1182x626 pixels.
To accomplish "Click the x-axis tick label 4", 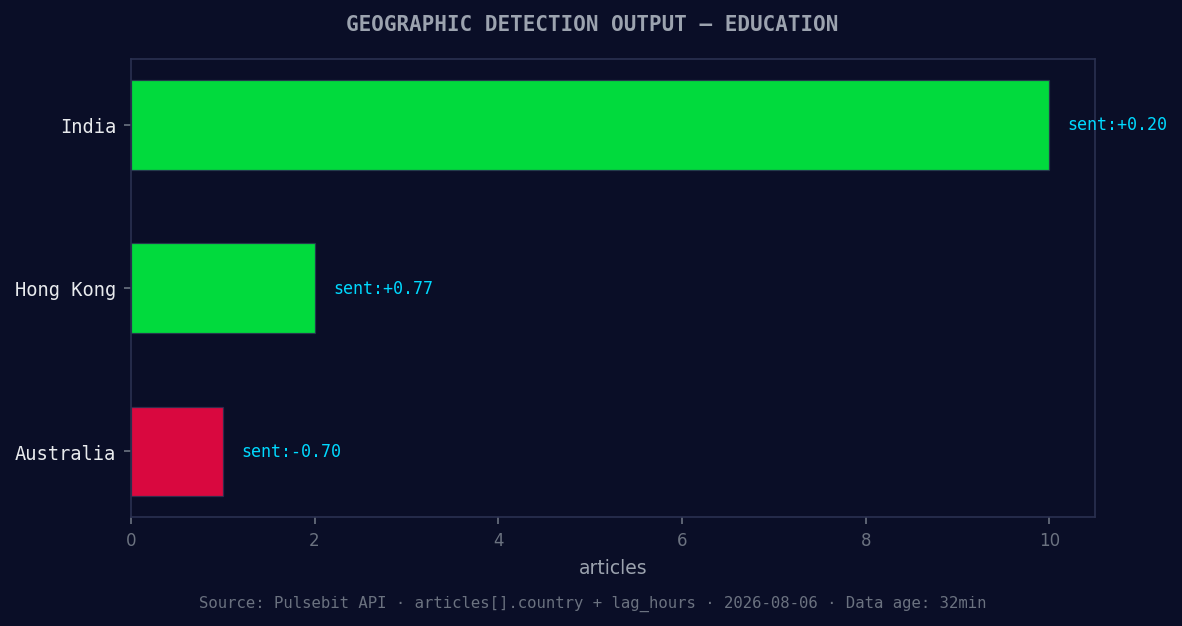I will click(x=498, y=540).
